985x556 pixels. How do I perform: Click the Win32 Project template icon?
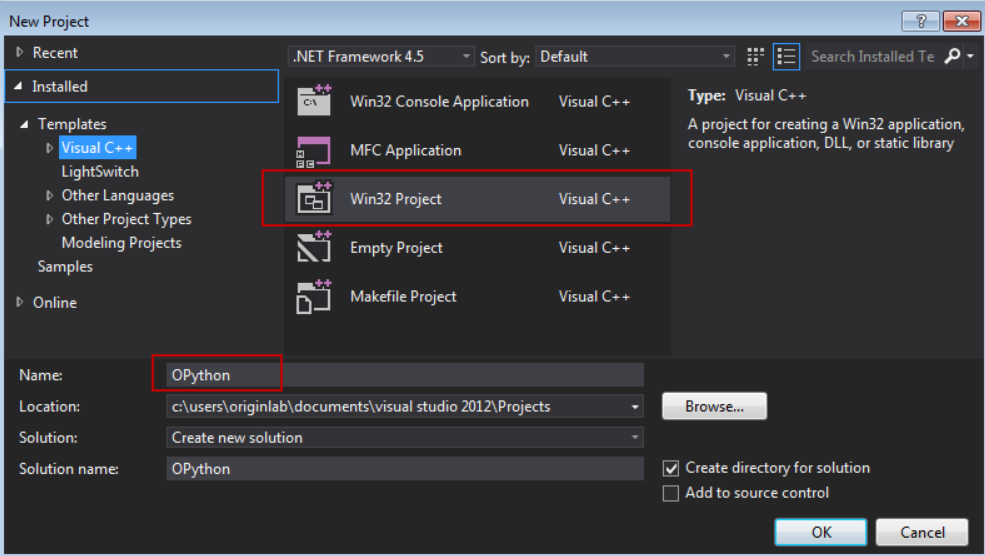coord(313,199)
